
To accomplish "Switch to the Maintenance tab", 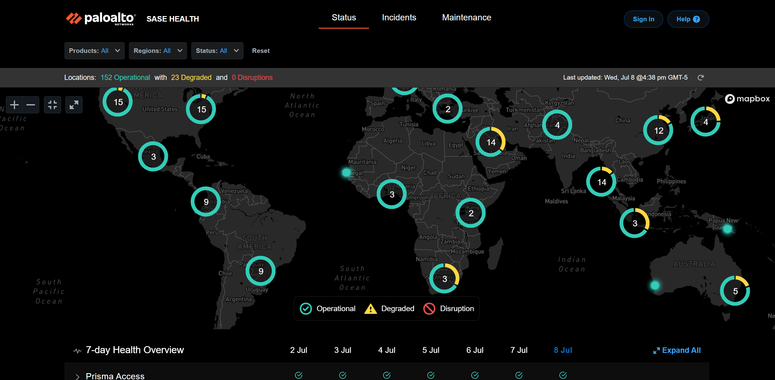I will tap(467, 18).
